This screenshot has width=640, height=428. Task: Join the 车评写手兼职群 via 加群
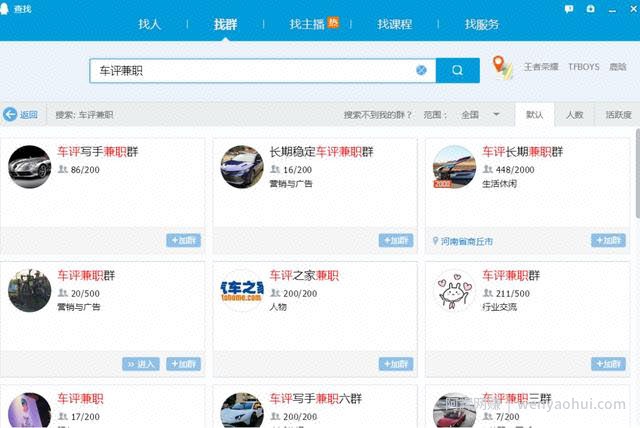tap(184, 240)
